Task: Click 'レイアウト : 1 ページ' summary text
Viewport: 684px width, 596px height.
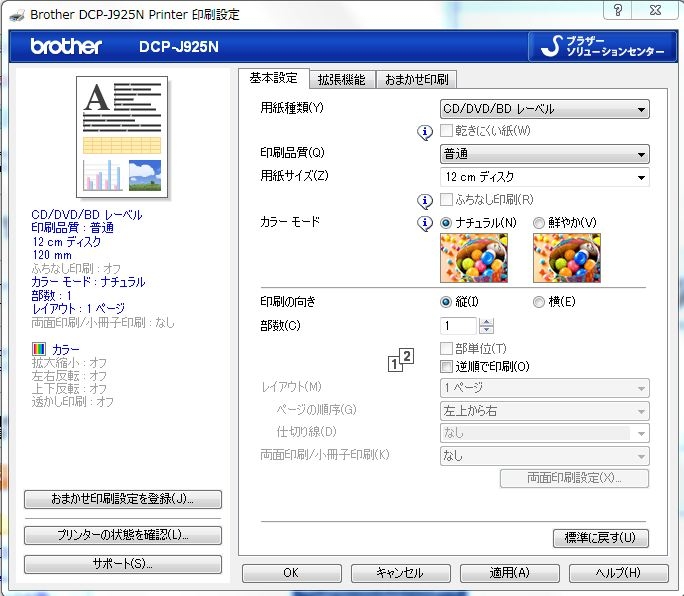Action: [x=78, y=309]
